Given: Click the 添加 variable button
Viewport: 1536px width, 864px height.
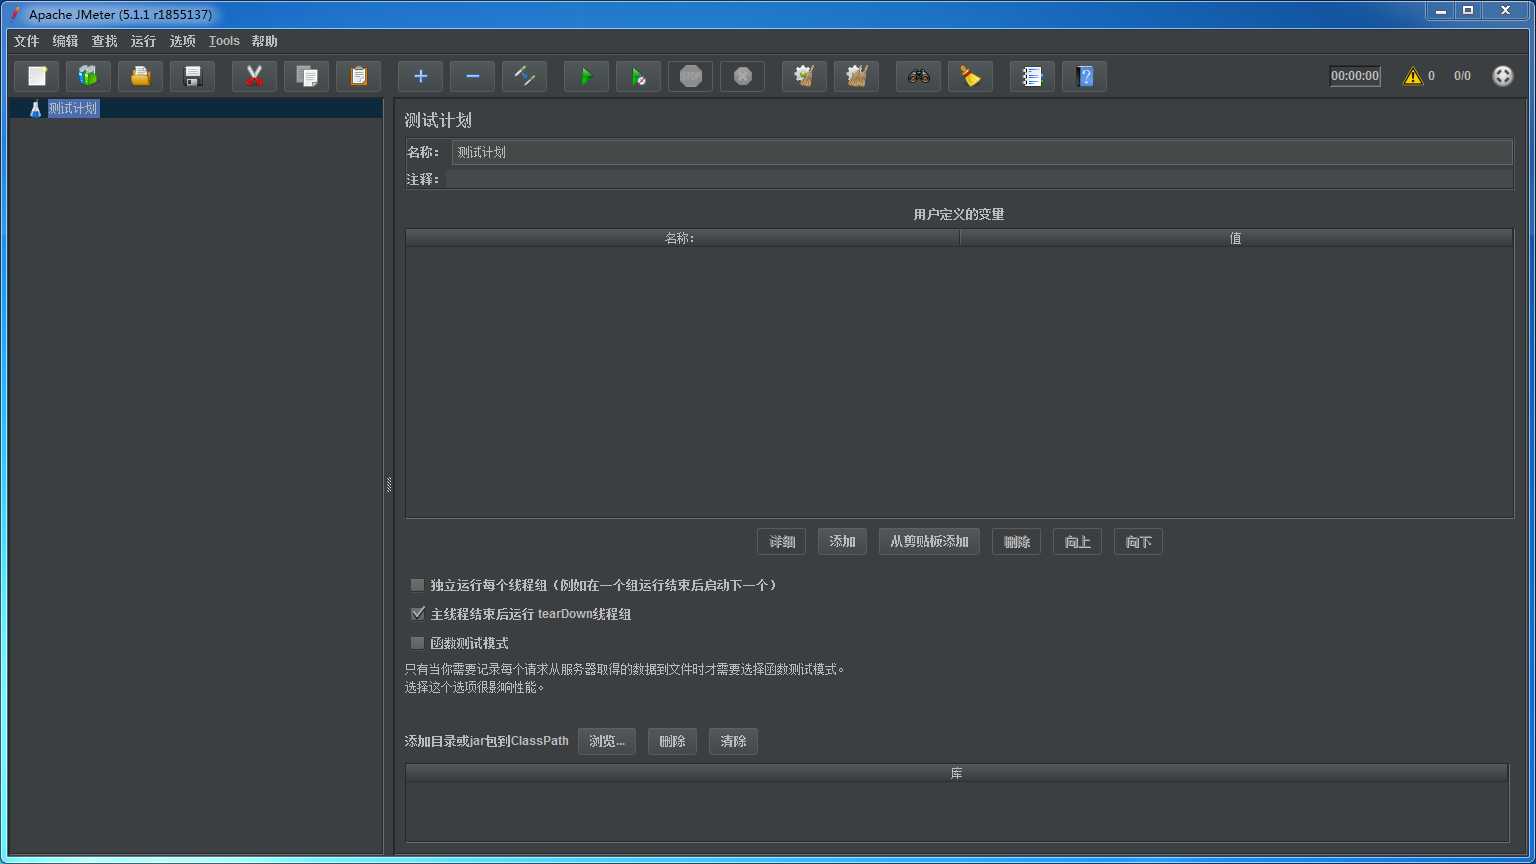Looking at the screenshot, I should click(x=843, y=542).
